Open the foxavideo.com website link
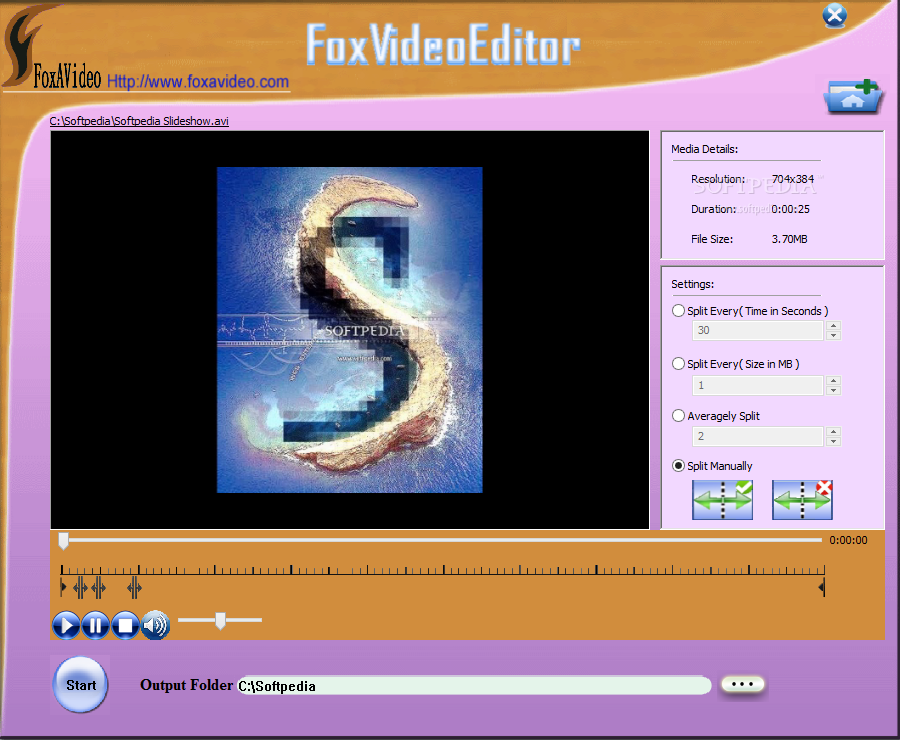Screen dimensions: 900x740 pyautogui.click(x=198, y=82)
